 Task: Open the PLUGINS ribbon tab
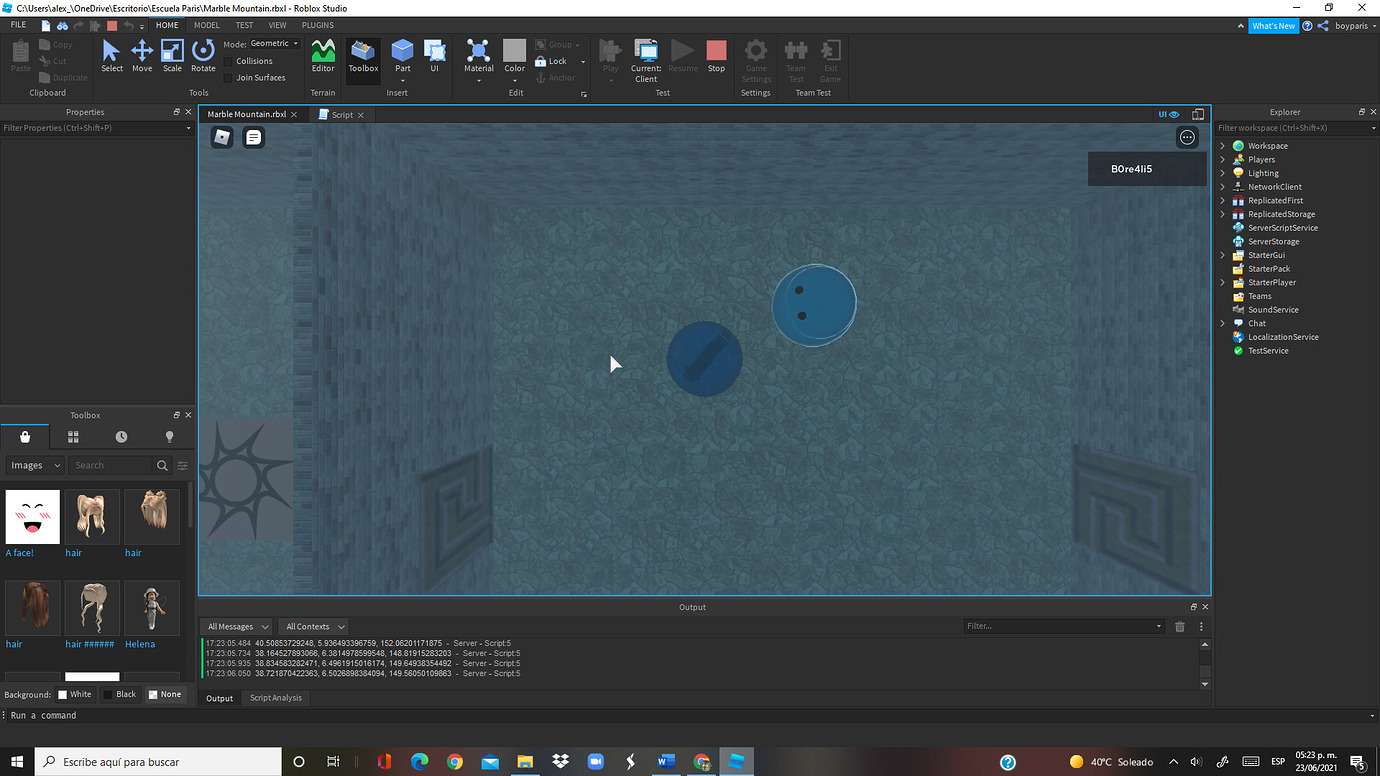[x=318, y=25]
